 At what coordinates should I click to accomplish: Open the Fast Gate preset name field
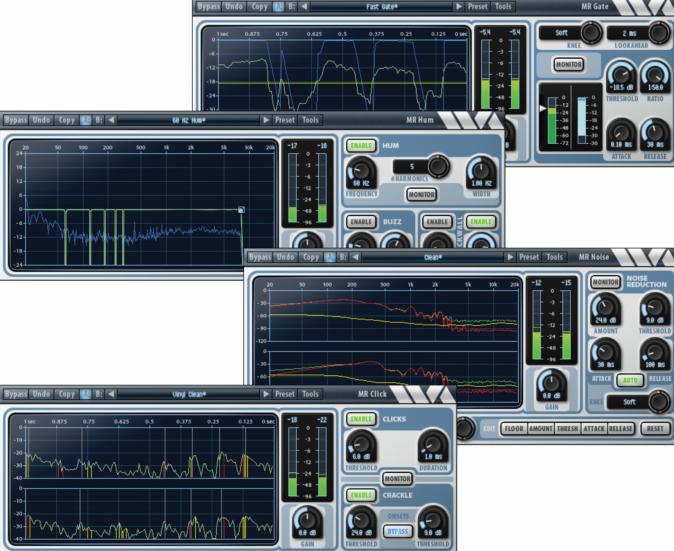[381, 6]
